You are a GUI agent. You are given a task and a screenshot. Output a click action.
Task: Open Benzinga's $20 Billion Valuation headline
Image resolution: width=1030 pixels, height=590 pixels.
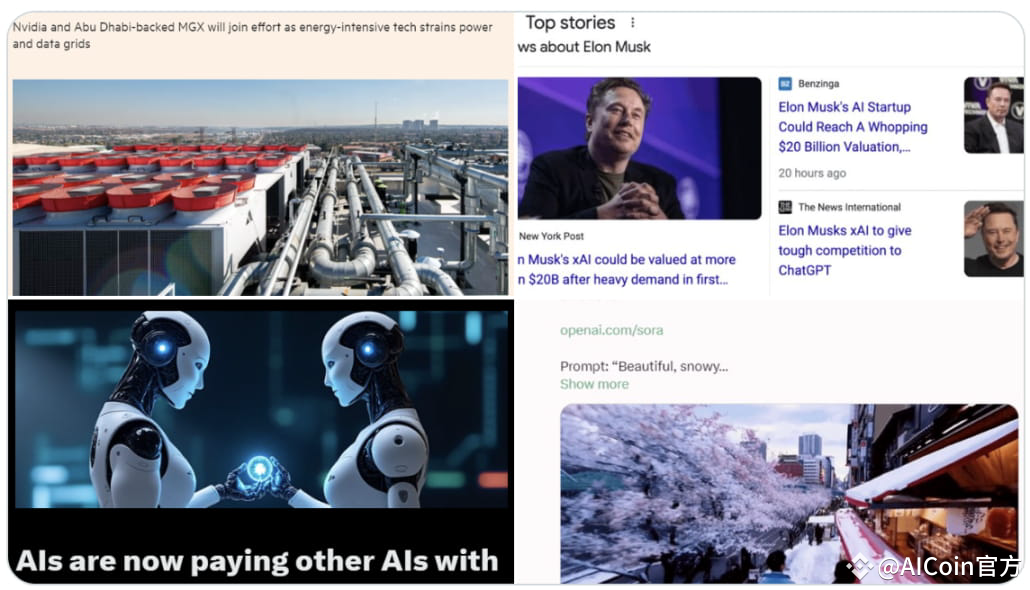(x=853, y=127)
